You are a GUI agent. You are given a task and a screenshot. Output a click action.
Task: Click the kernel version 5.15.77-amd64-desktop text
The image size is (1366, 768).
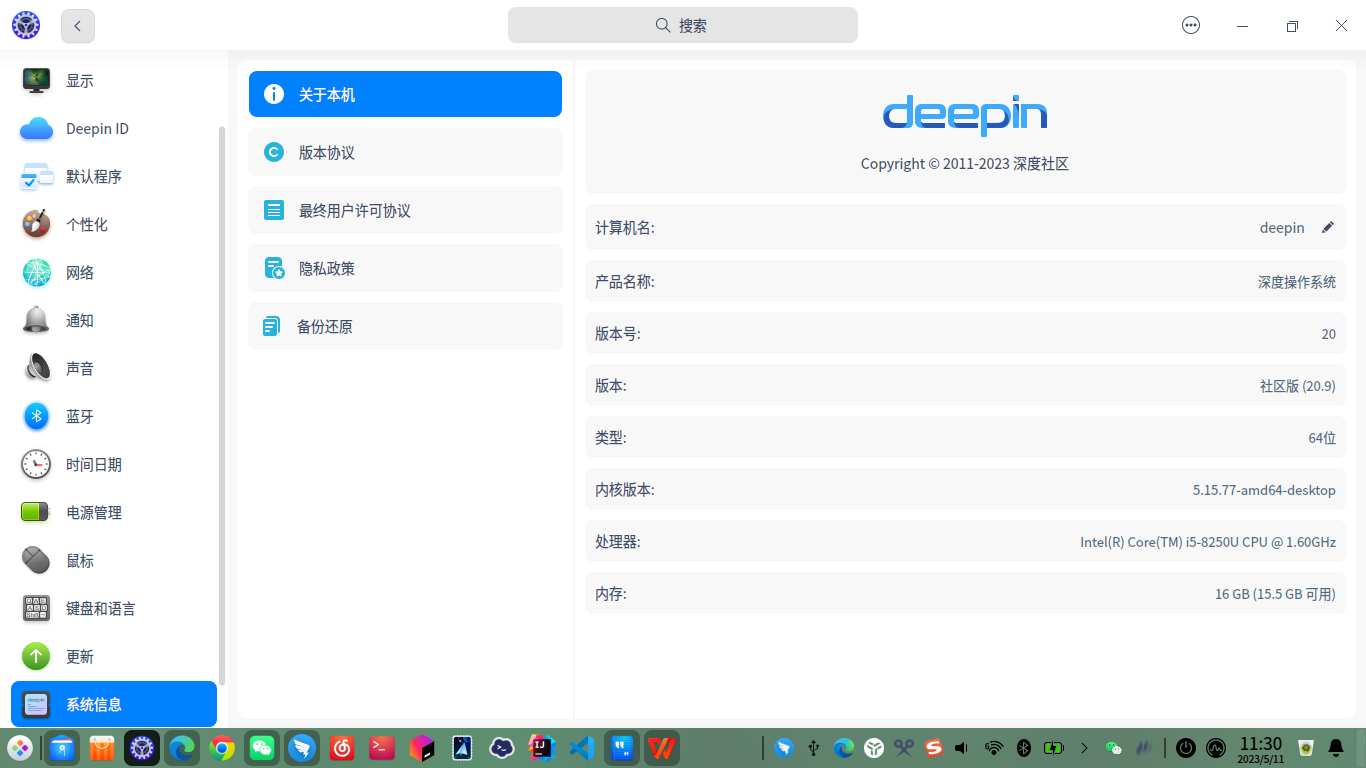coord(1264,490)
